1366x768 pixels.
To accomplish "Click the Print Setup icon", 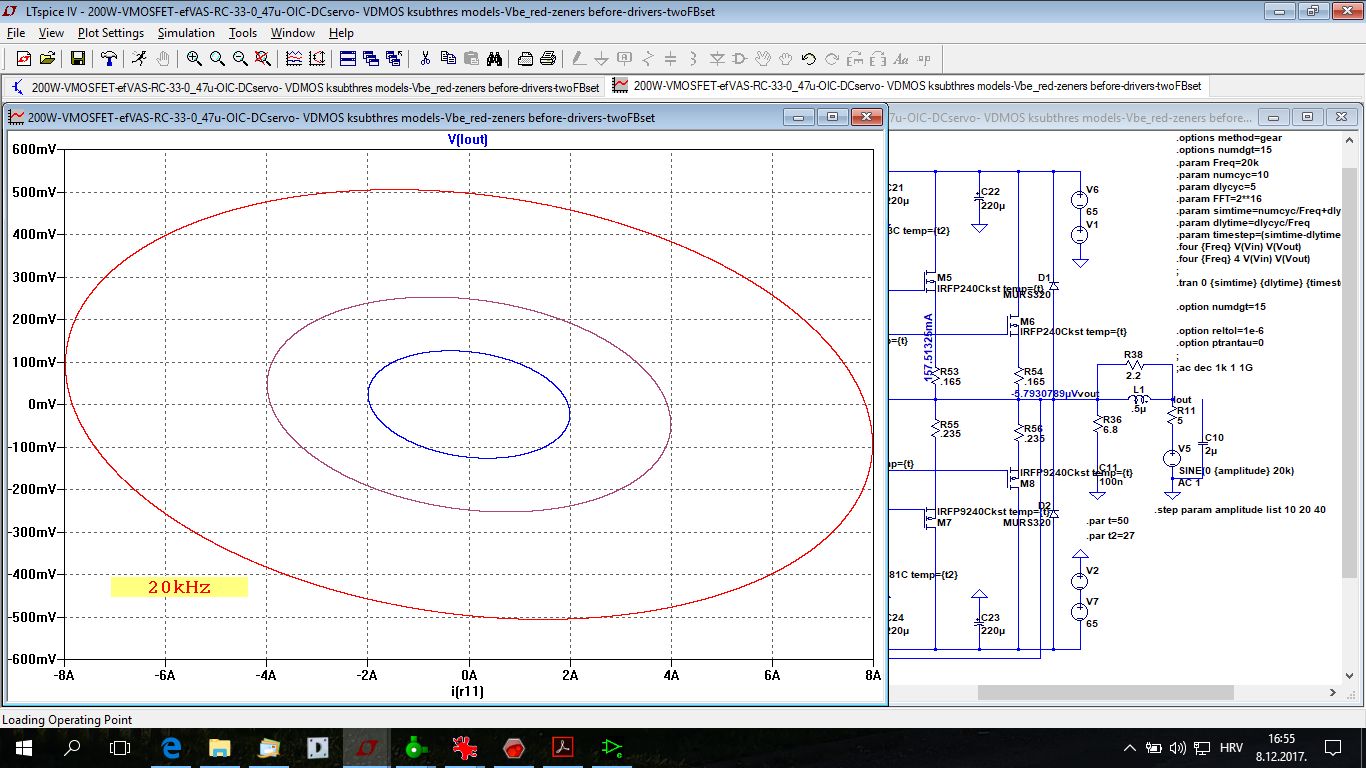I will [x=525, y=58].
